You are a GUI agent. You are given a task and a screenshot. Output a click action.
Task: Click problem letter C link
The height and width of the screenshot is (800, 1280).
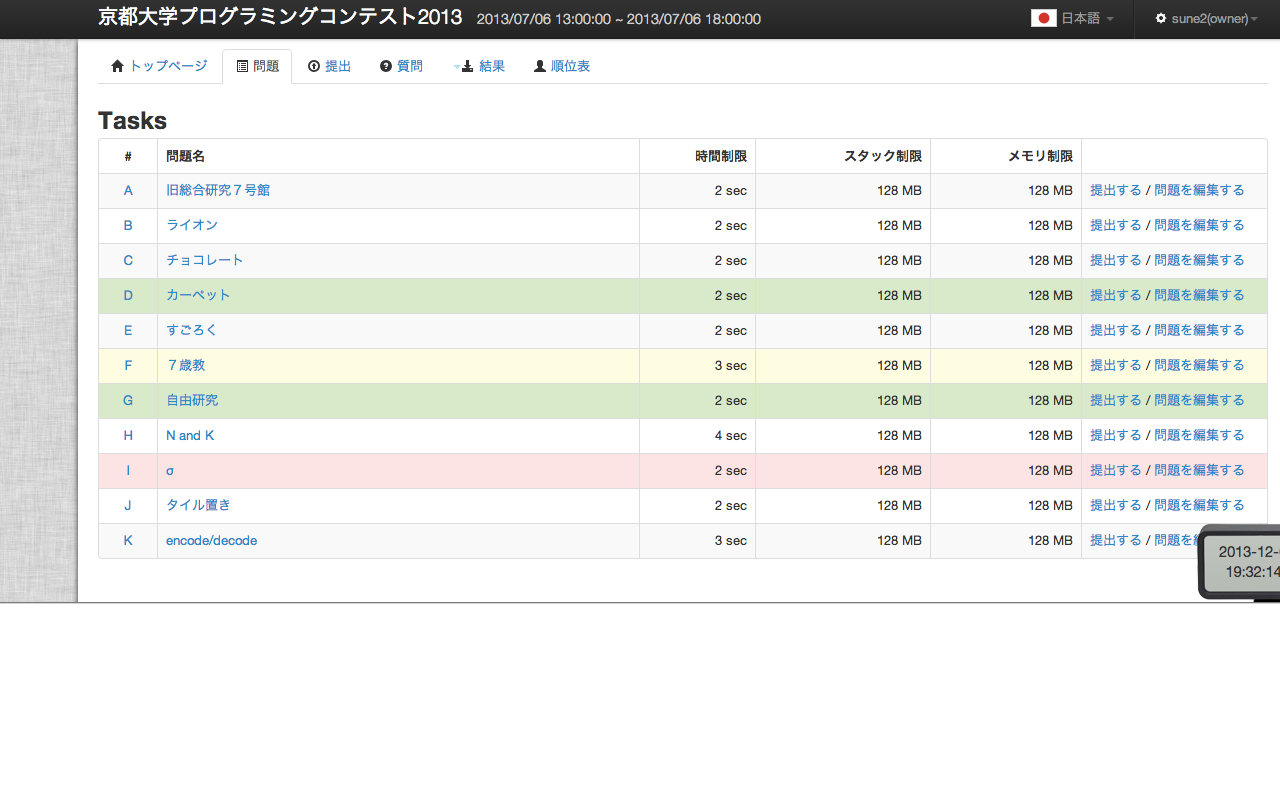point(128,260)
